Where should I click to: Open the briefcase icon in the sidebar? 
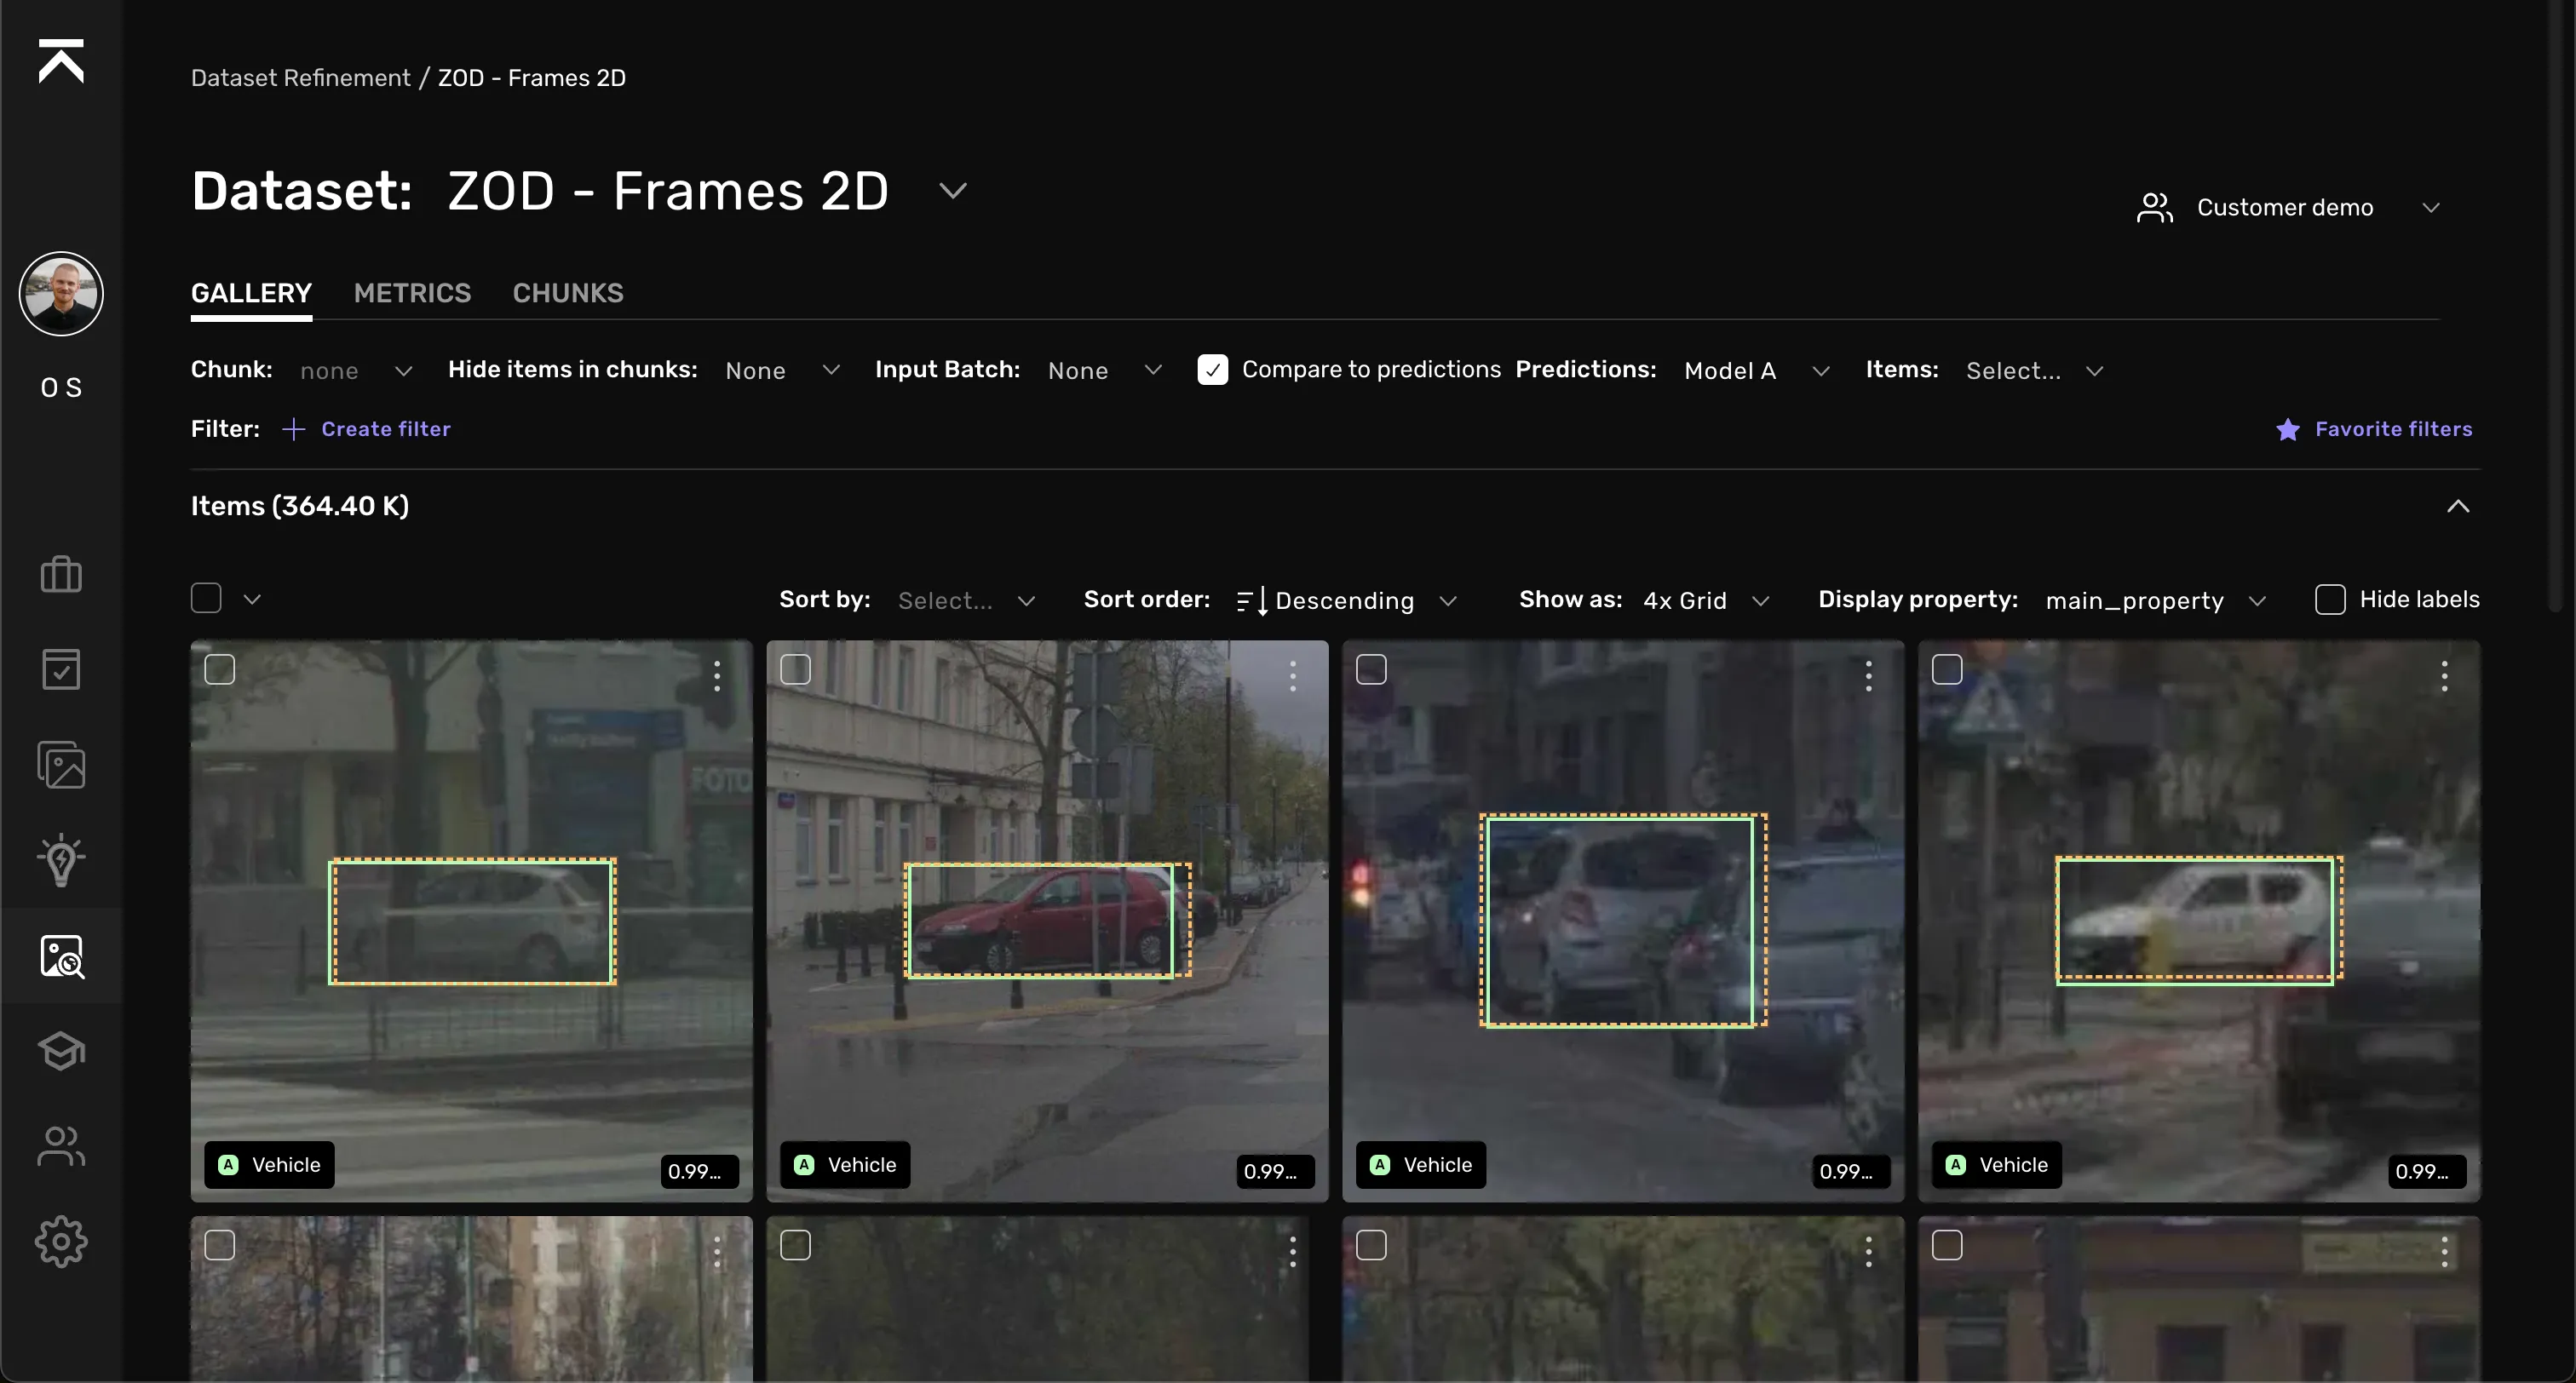pyautogui.click(x=61, y=574)
